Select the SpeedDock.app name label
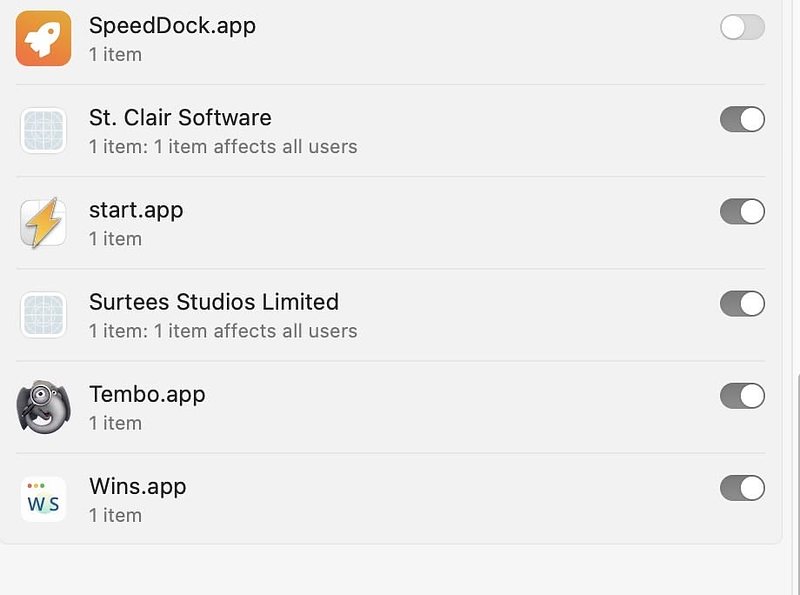800x595 pixels. click(172, 26)
